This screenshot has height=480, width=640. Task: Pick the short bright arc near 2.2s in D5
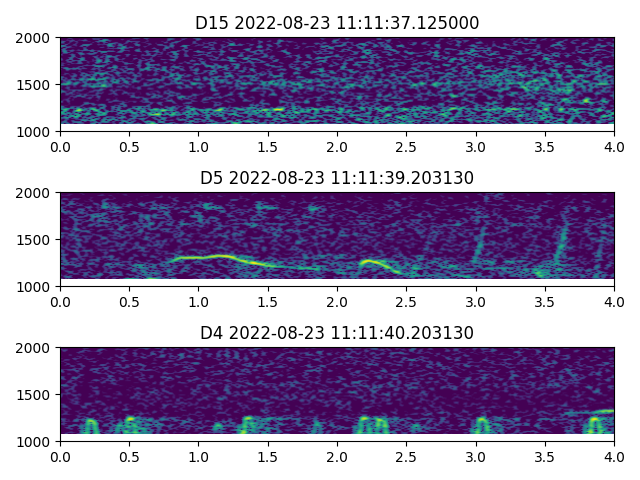tap(374, 262)
